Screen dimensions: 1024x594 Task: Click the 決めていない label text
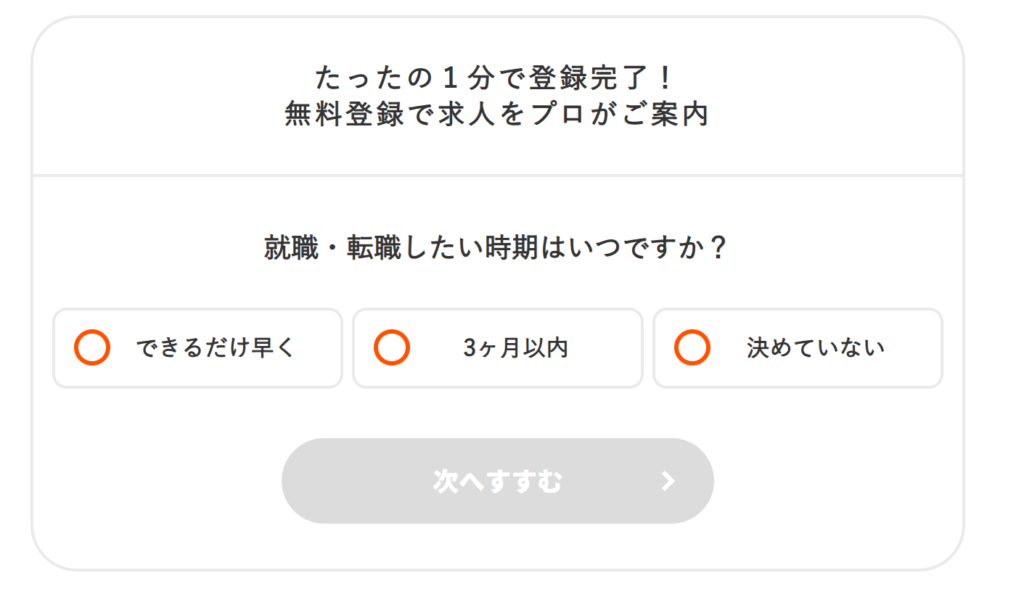[815, 348]
